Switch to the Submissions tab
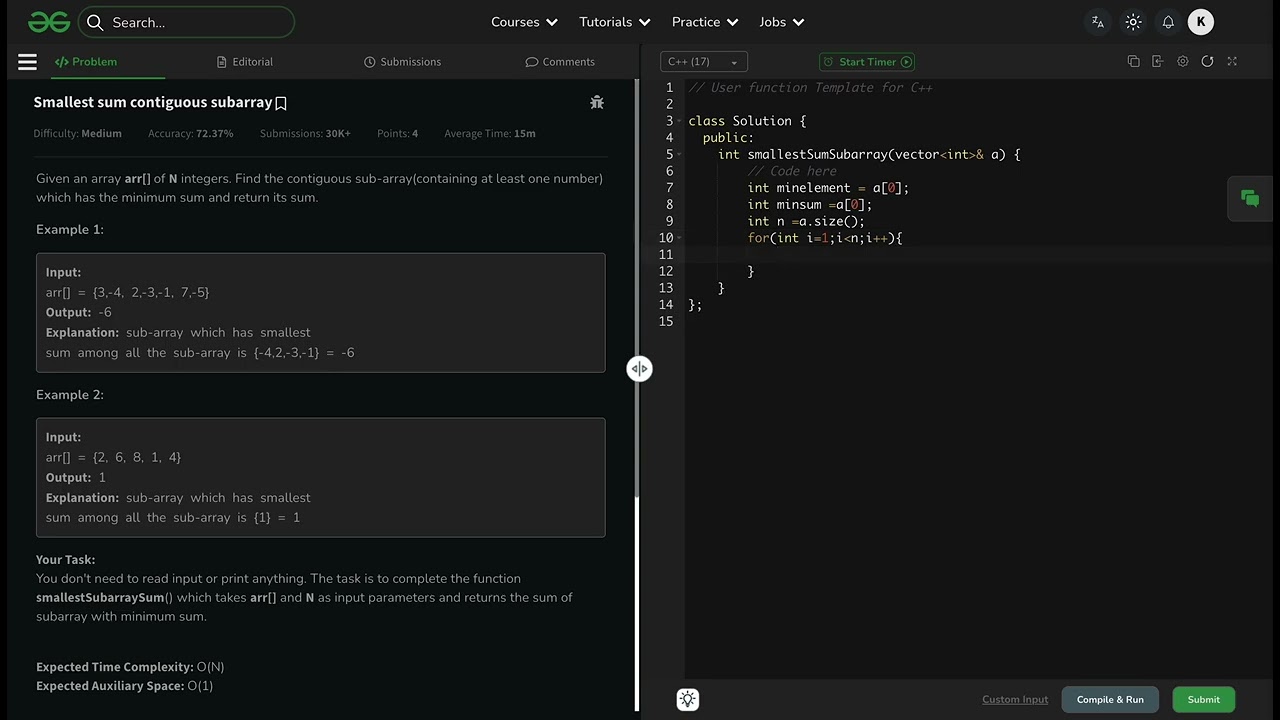The height and width of the screenshot is (720, 1280). (x=402, y=62)
